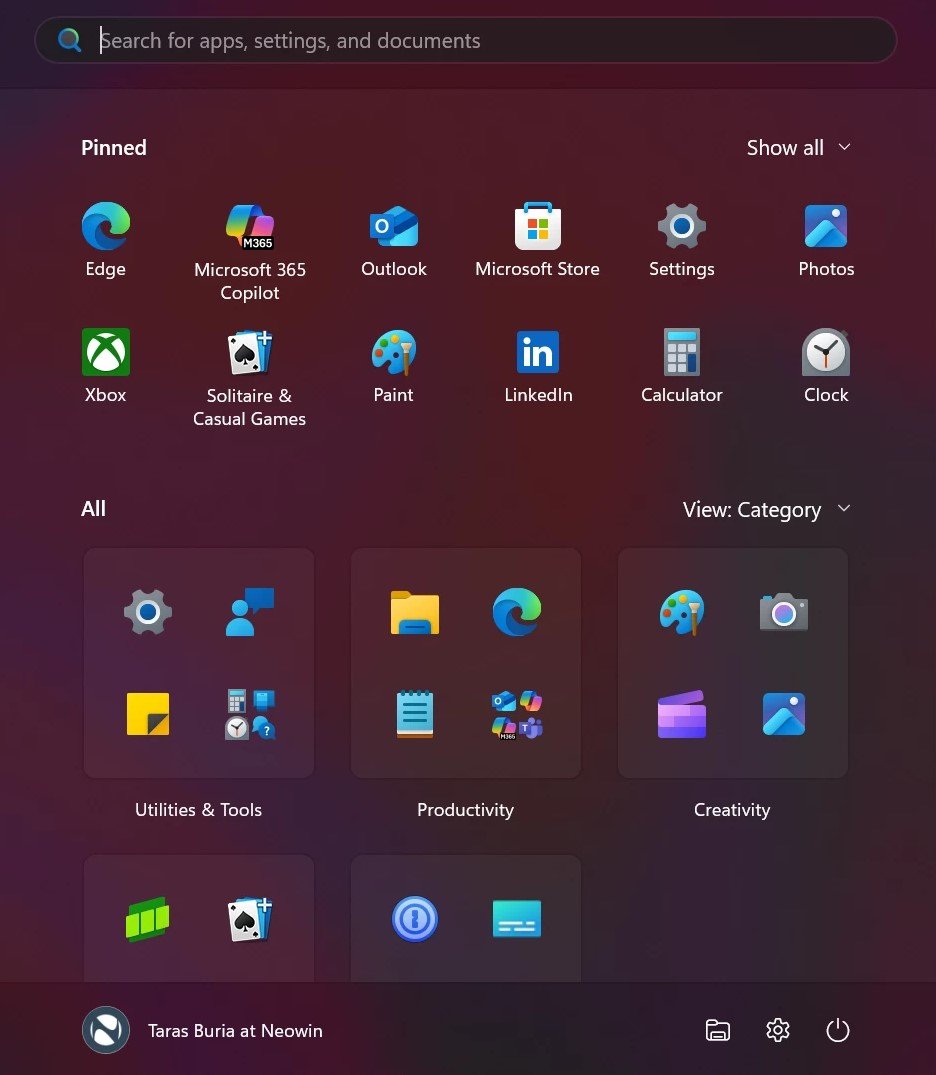
Task: Click the user profile avatar
Action: pos(106,1030)
